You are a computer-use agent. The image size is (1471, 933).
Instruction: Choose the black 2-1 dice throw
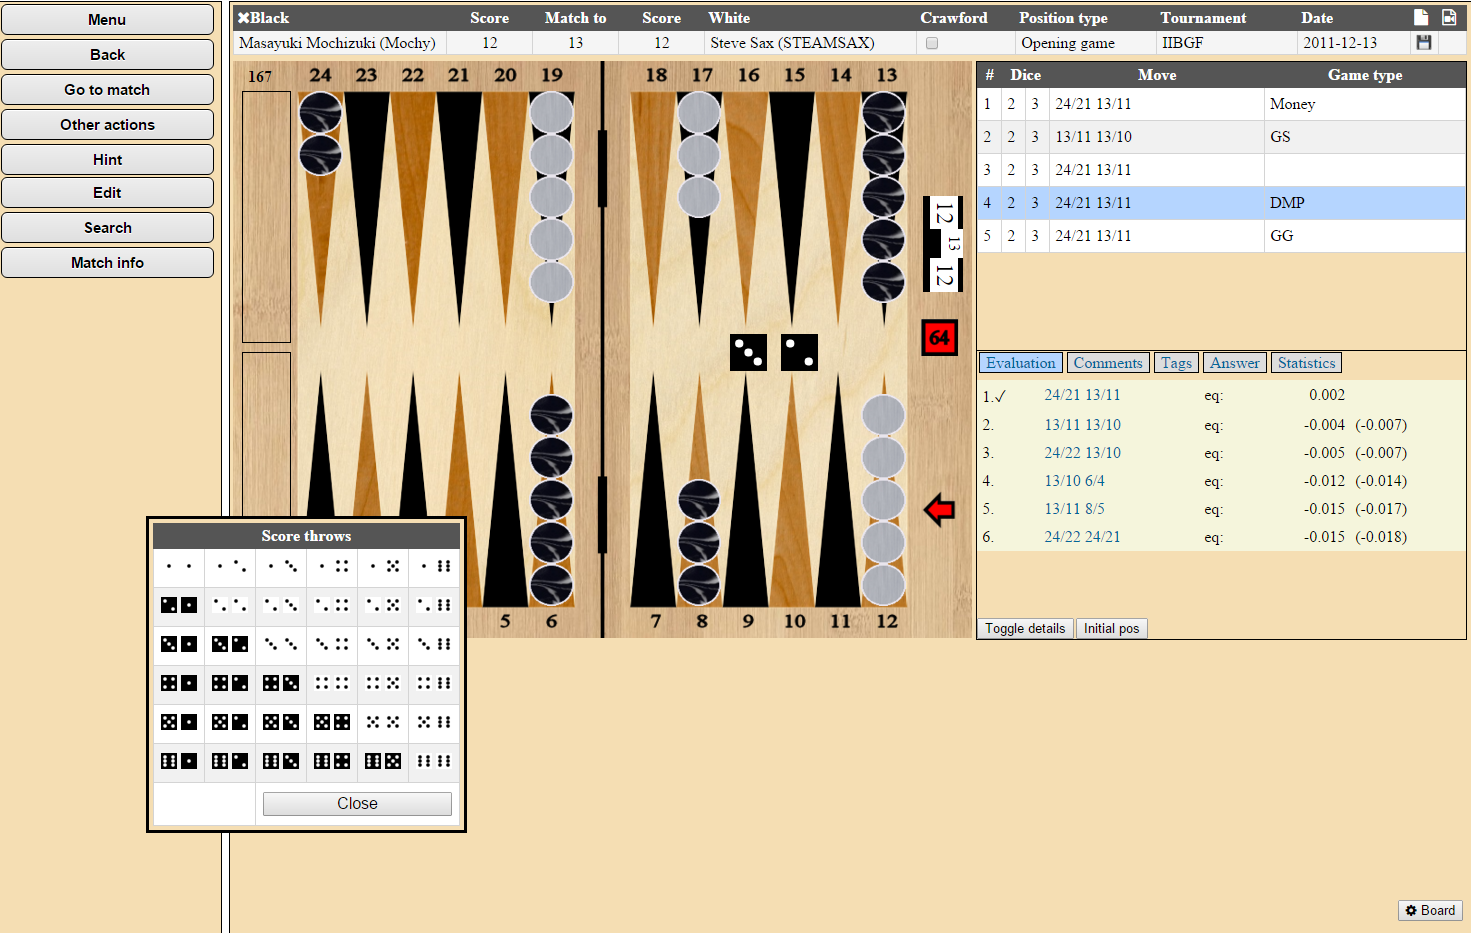coord(179,605)
